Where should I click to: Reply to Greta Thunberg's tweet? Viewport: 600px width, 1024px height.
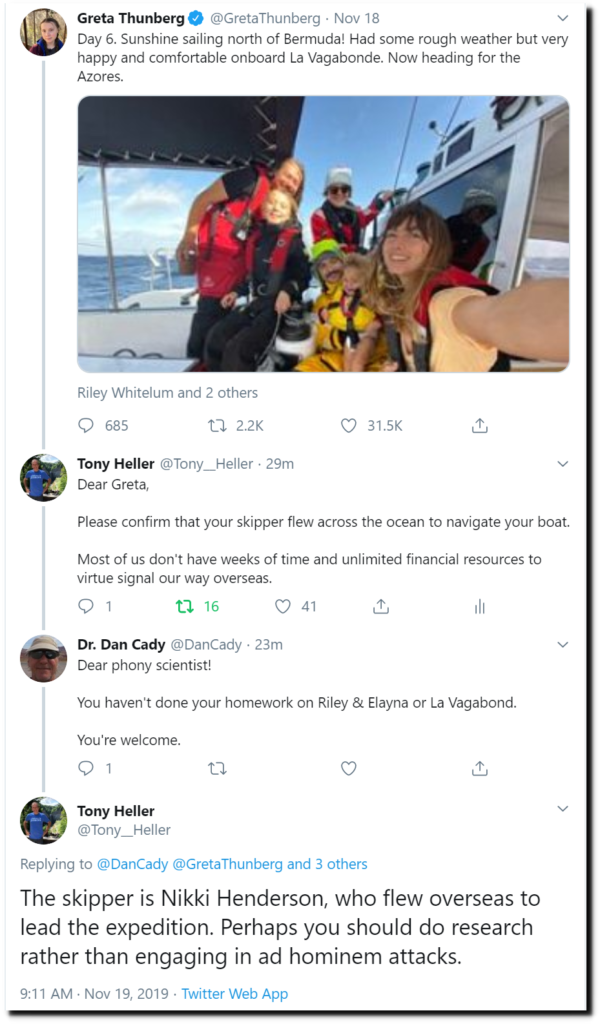(86, 425)
